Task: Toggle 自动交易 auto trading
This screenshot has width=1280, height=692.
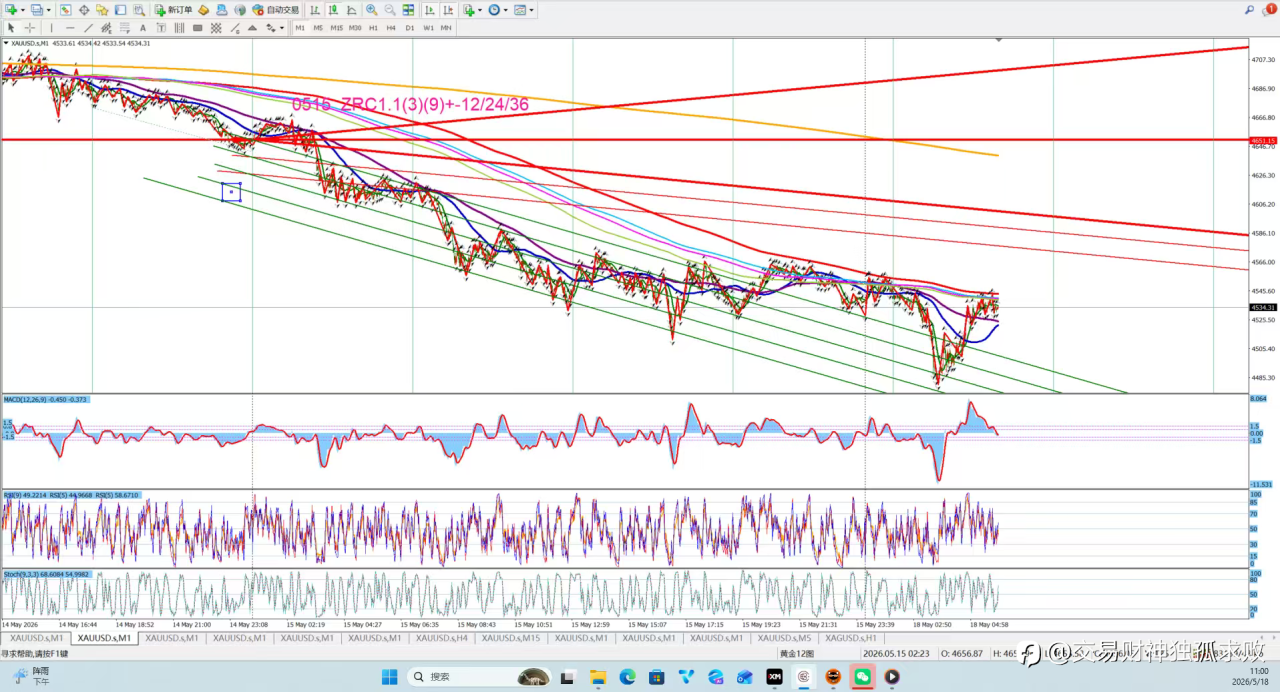Action: [276, 10]
